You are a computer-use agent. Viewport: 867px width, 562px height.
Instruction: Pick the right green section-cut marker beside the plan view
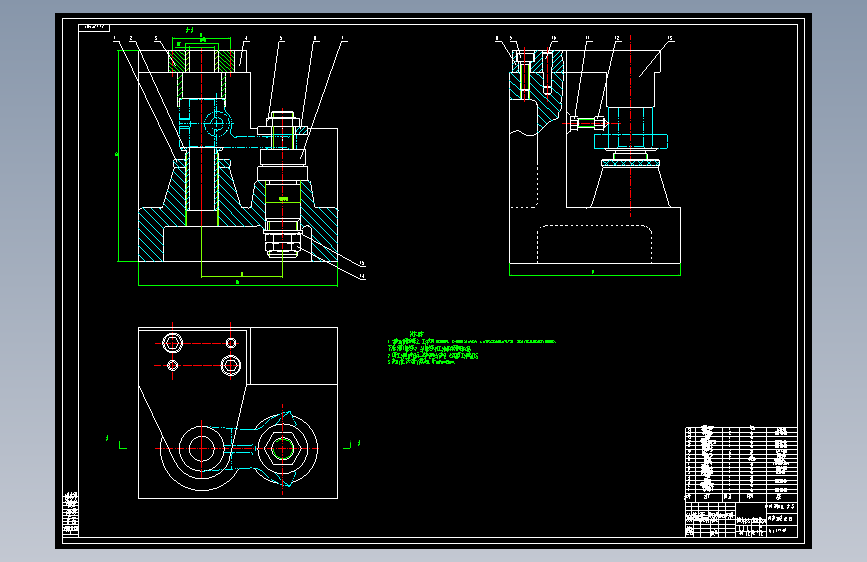point(352,444)
